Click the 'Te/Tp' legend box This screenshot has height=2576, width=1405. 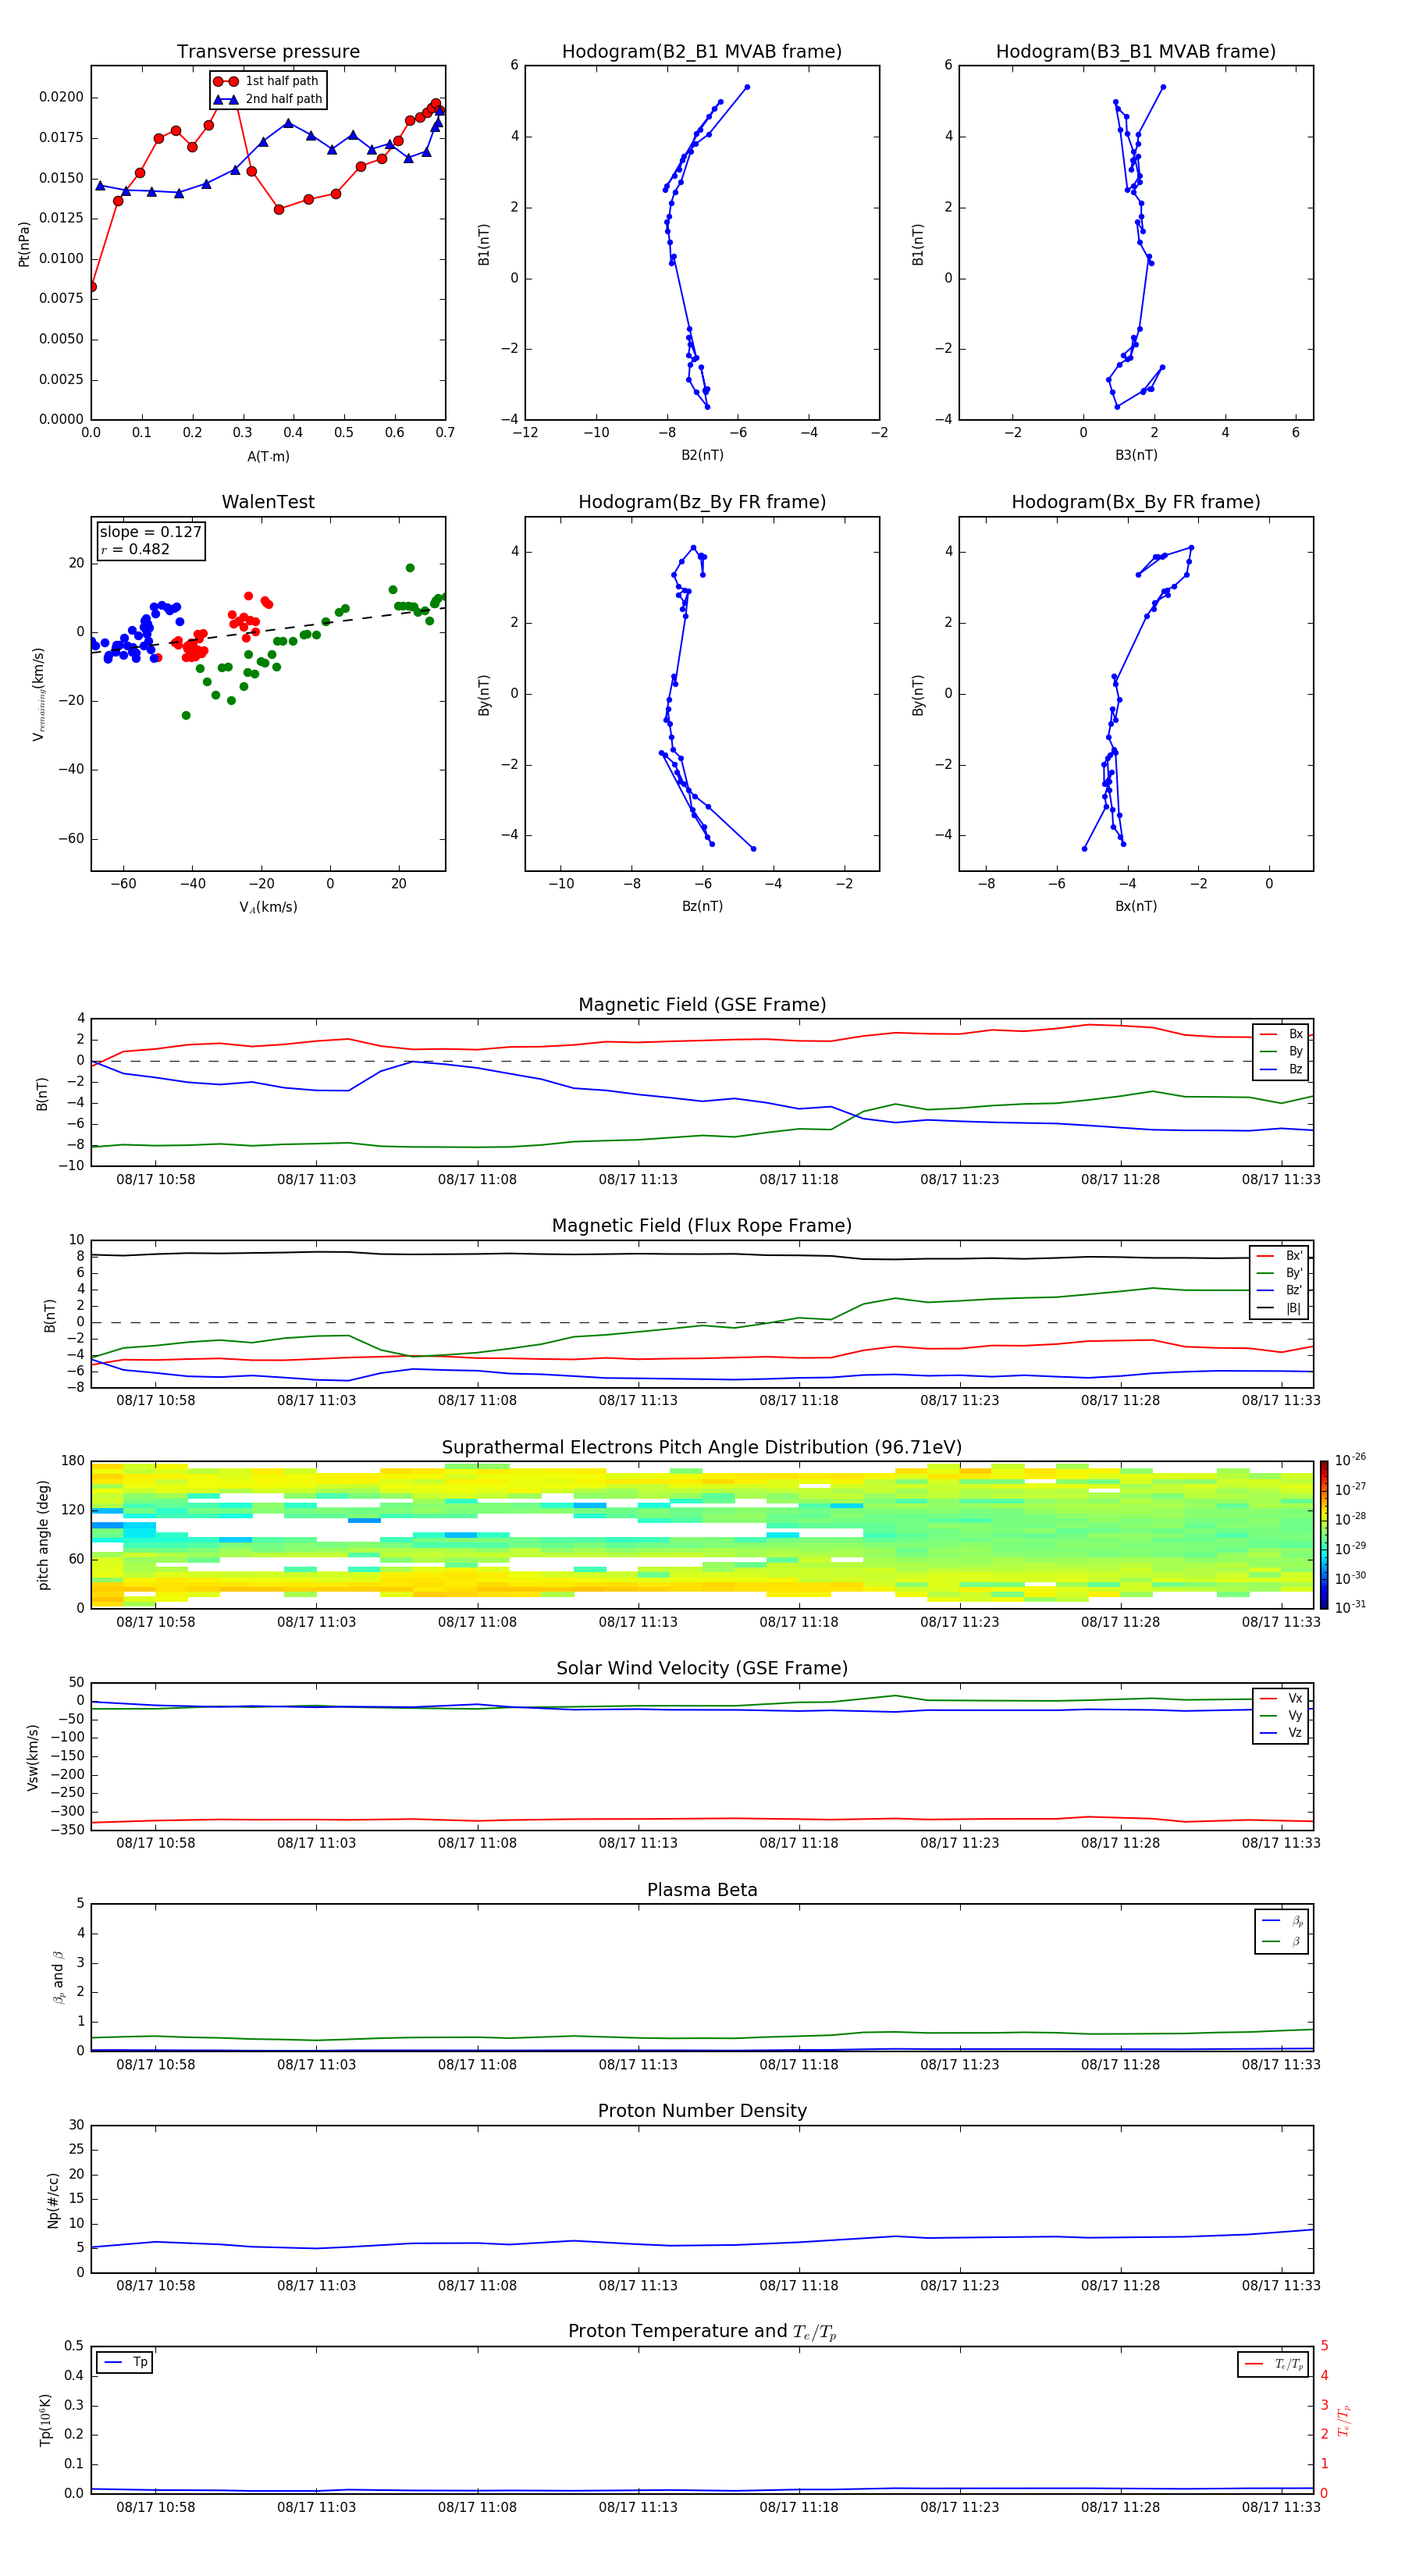[x=1273, y=2364]
